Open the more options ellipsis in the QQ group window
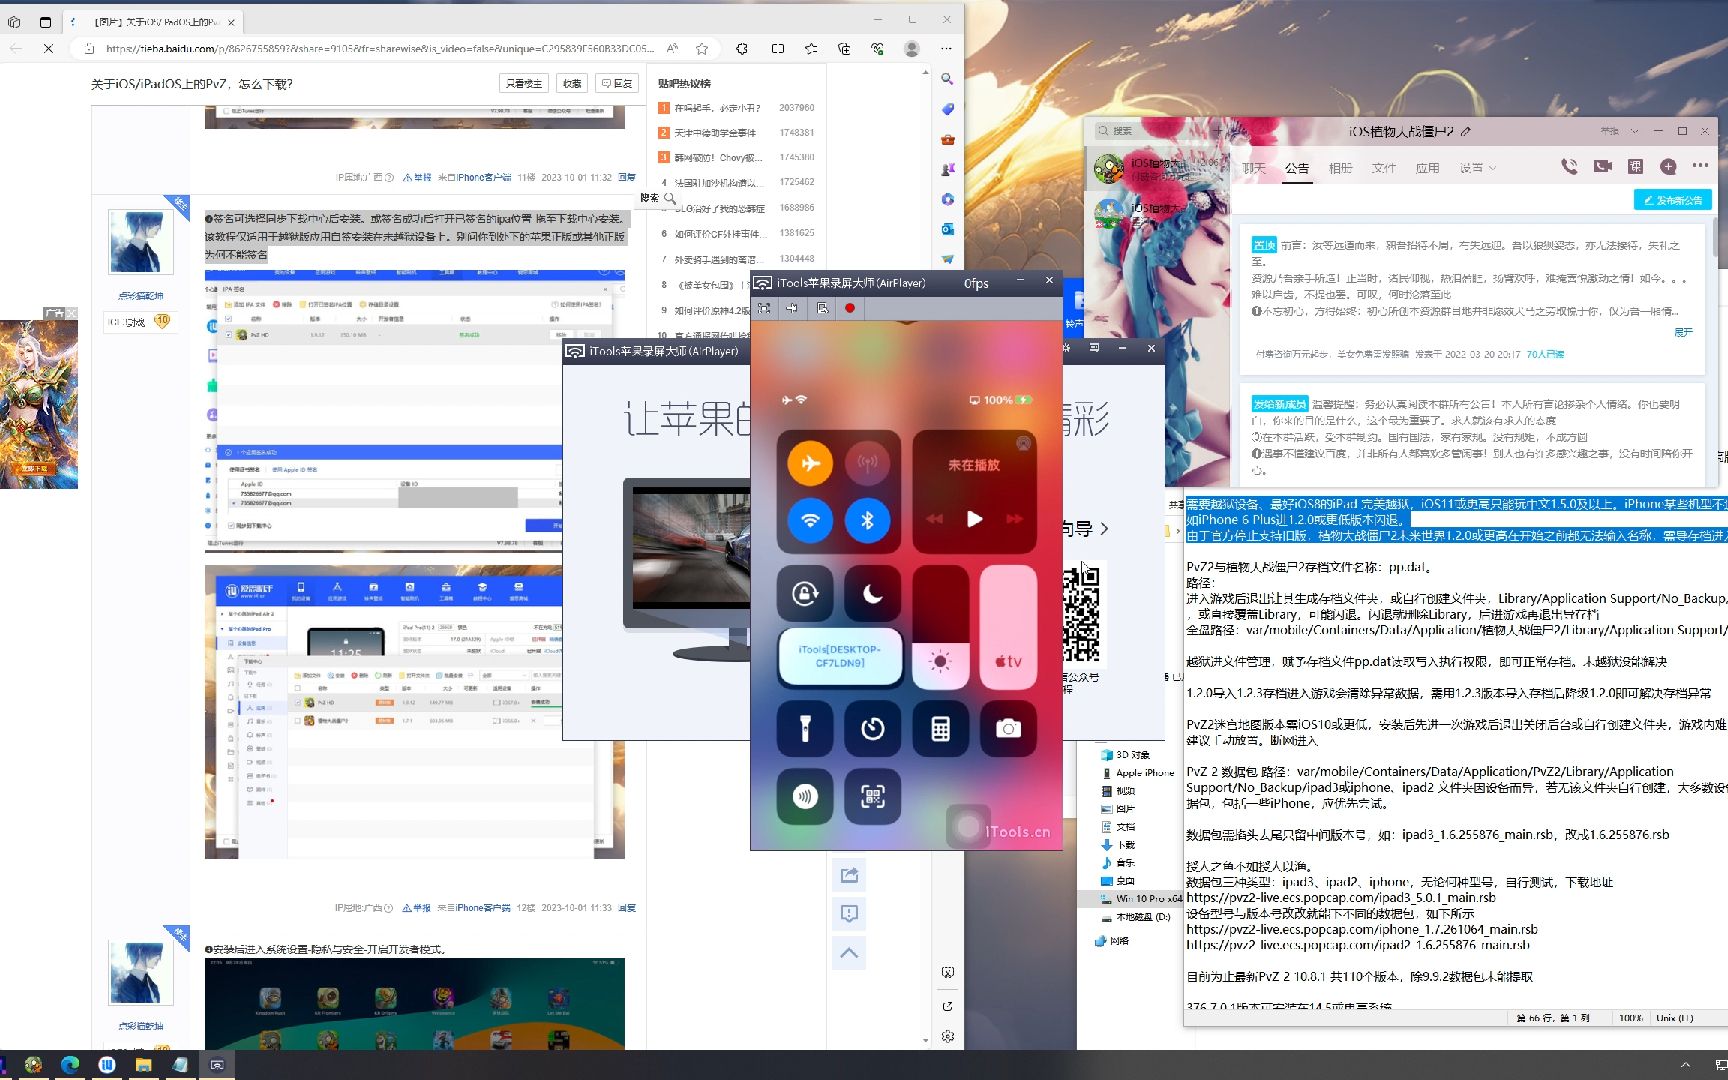 pyautogui.click(x=1700, y=166)
